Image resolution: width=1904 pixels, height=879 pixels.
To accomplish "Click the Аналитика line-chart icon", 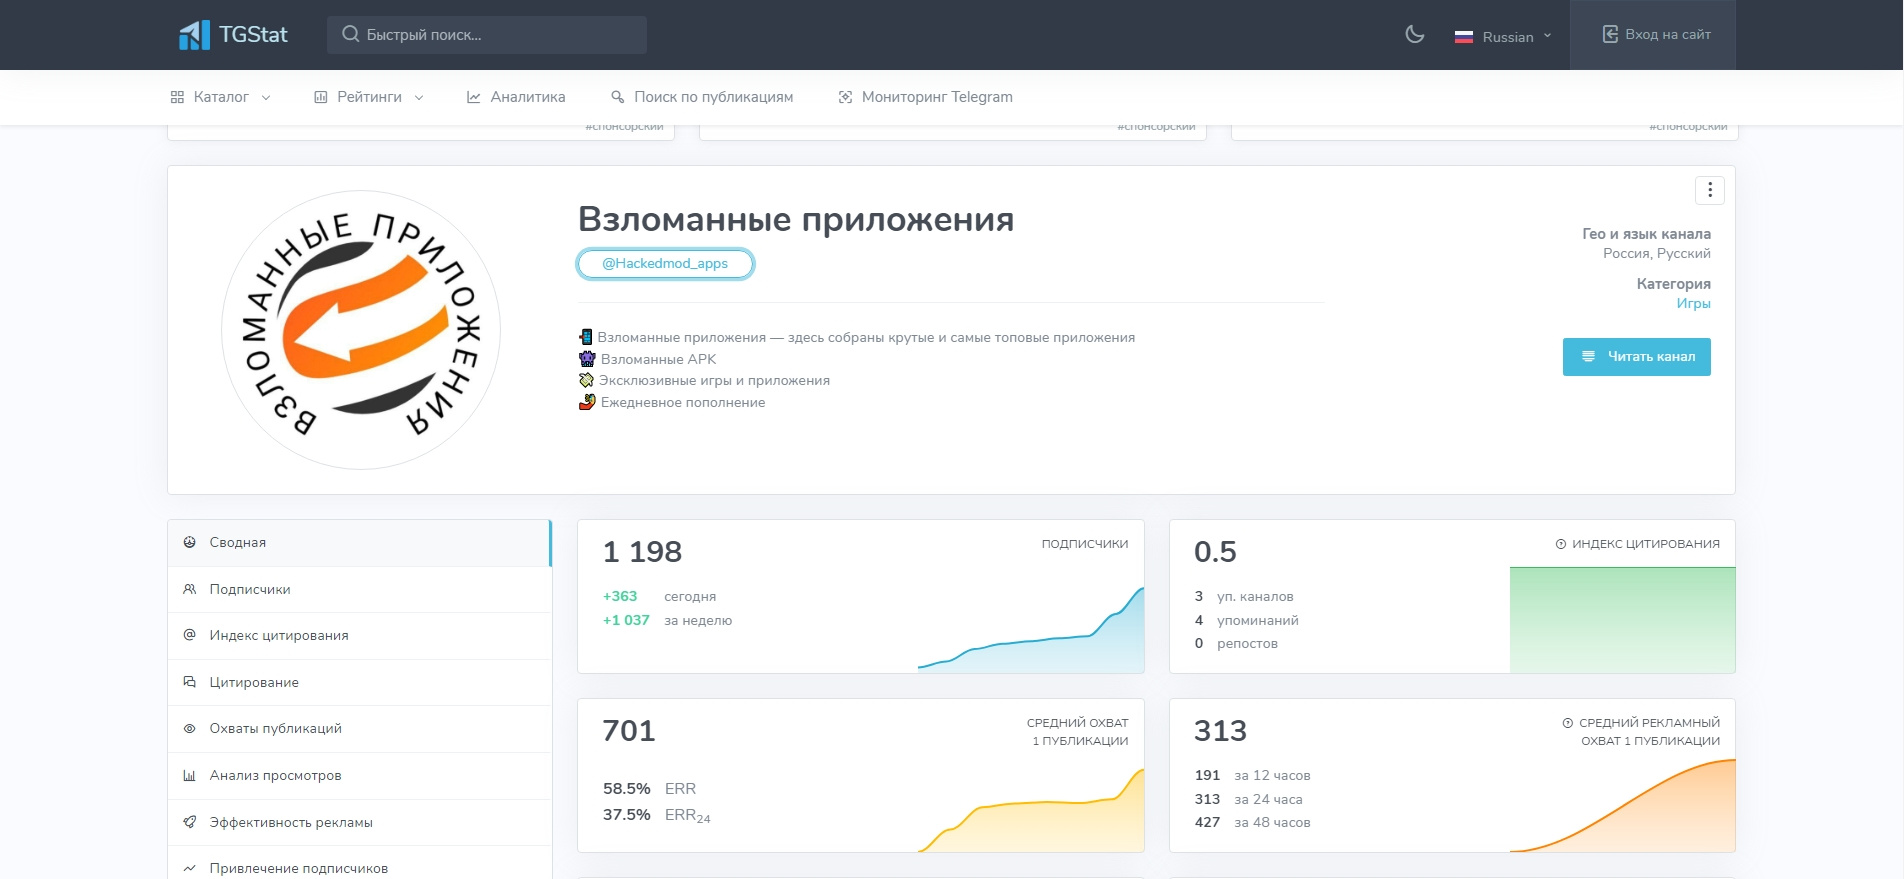I will point(474,97).
